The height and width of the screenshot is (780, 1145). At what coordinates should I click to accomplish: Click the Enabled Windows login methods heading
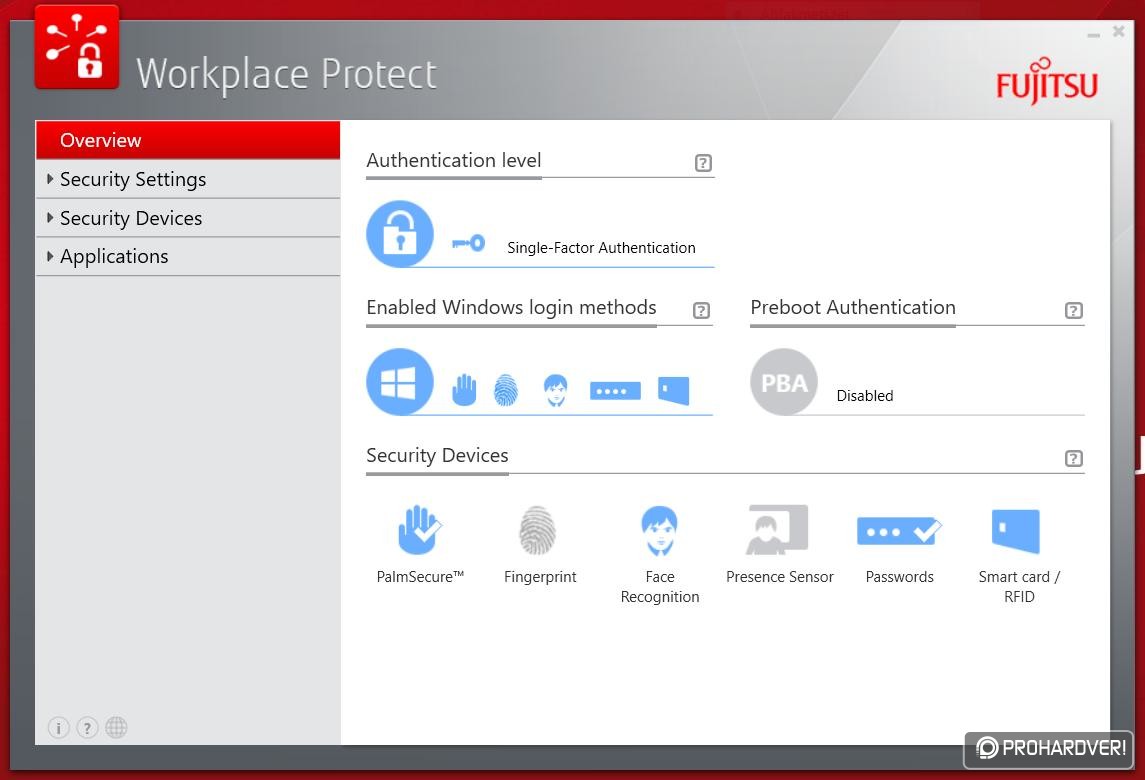(511, 307)
